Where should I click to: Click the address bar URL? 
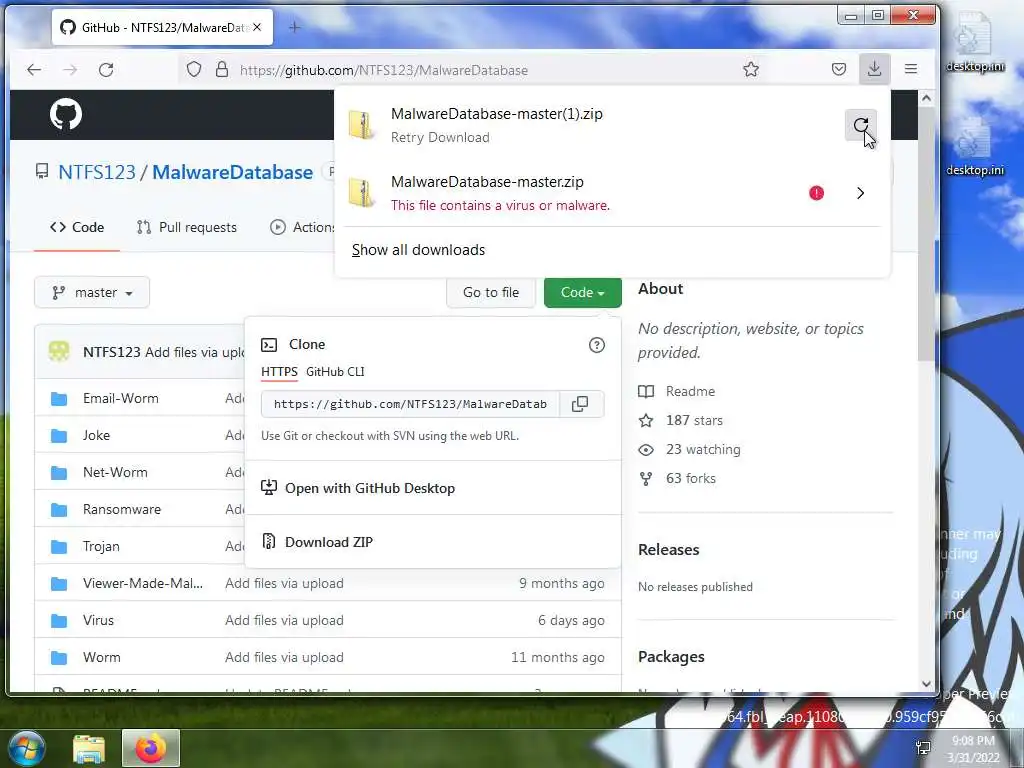tap(384, 70)
